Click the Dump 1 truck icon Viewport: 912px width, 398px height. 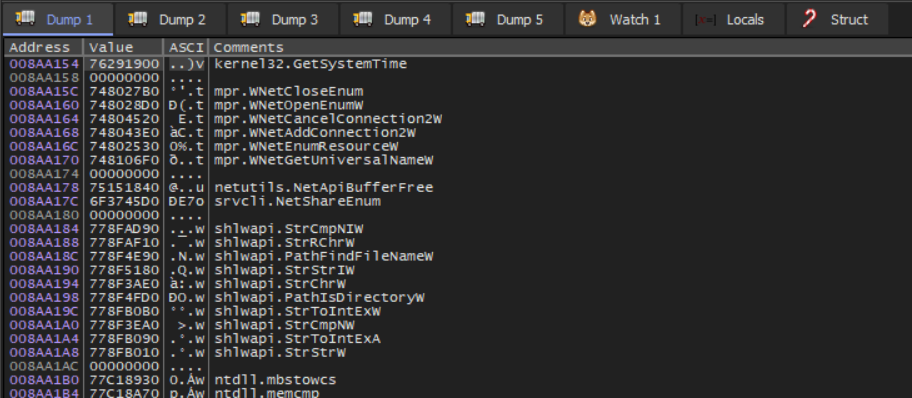(x=25, y=19)
